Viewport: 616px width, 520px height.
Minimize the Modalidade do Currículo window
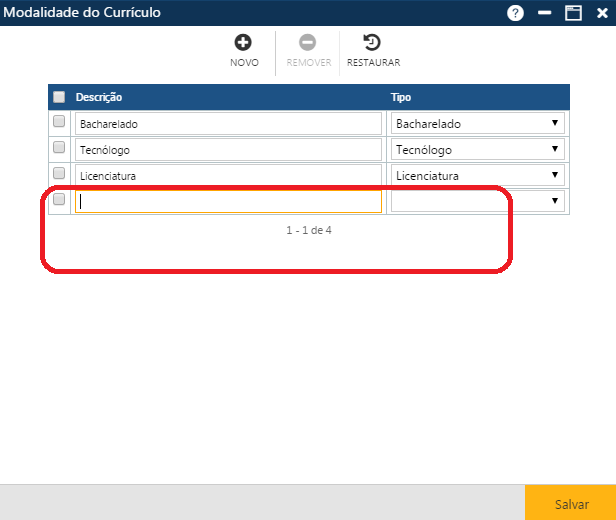545,13
